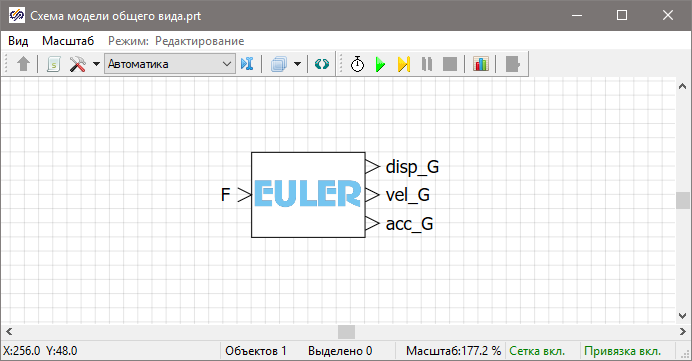The height and width of the screenshot is (361, 692).
Task: Open the Автоматика library combo box
Action: 169,64
